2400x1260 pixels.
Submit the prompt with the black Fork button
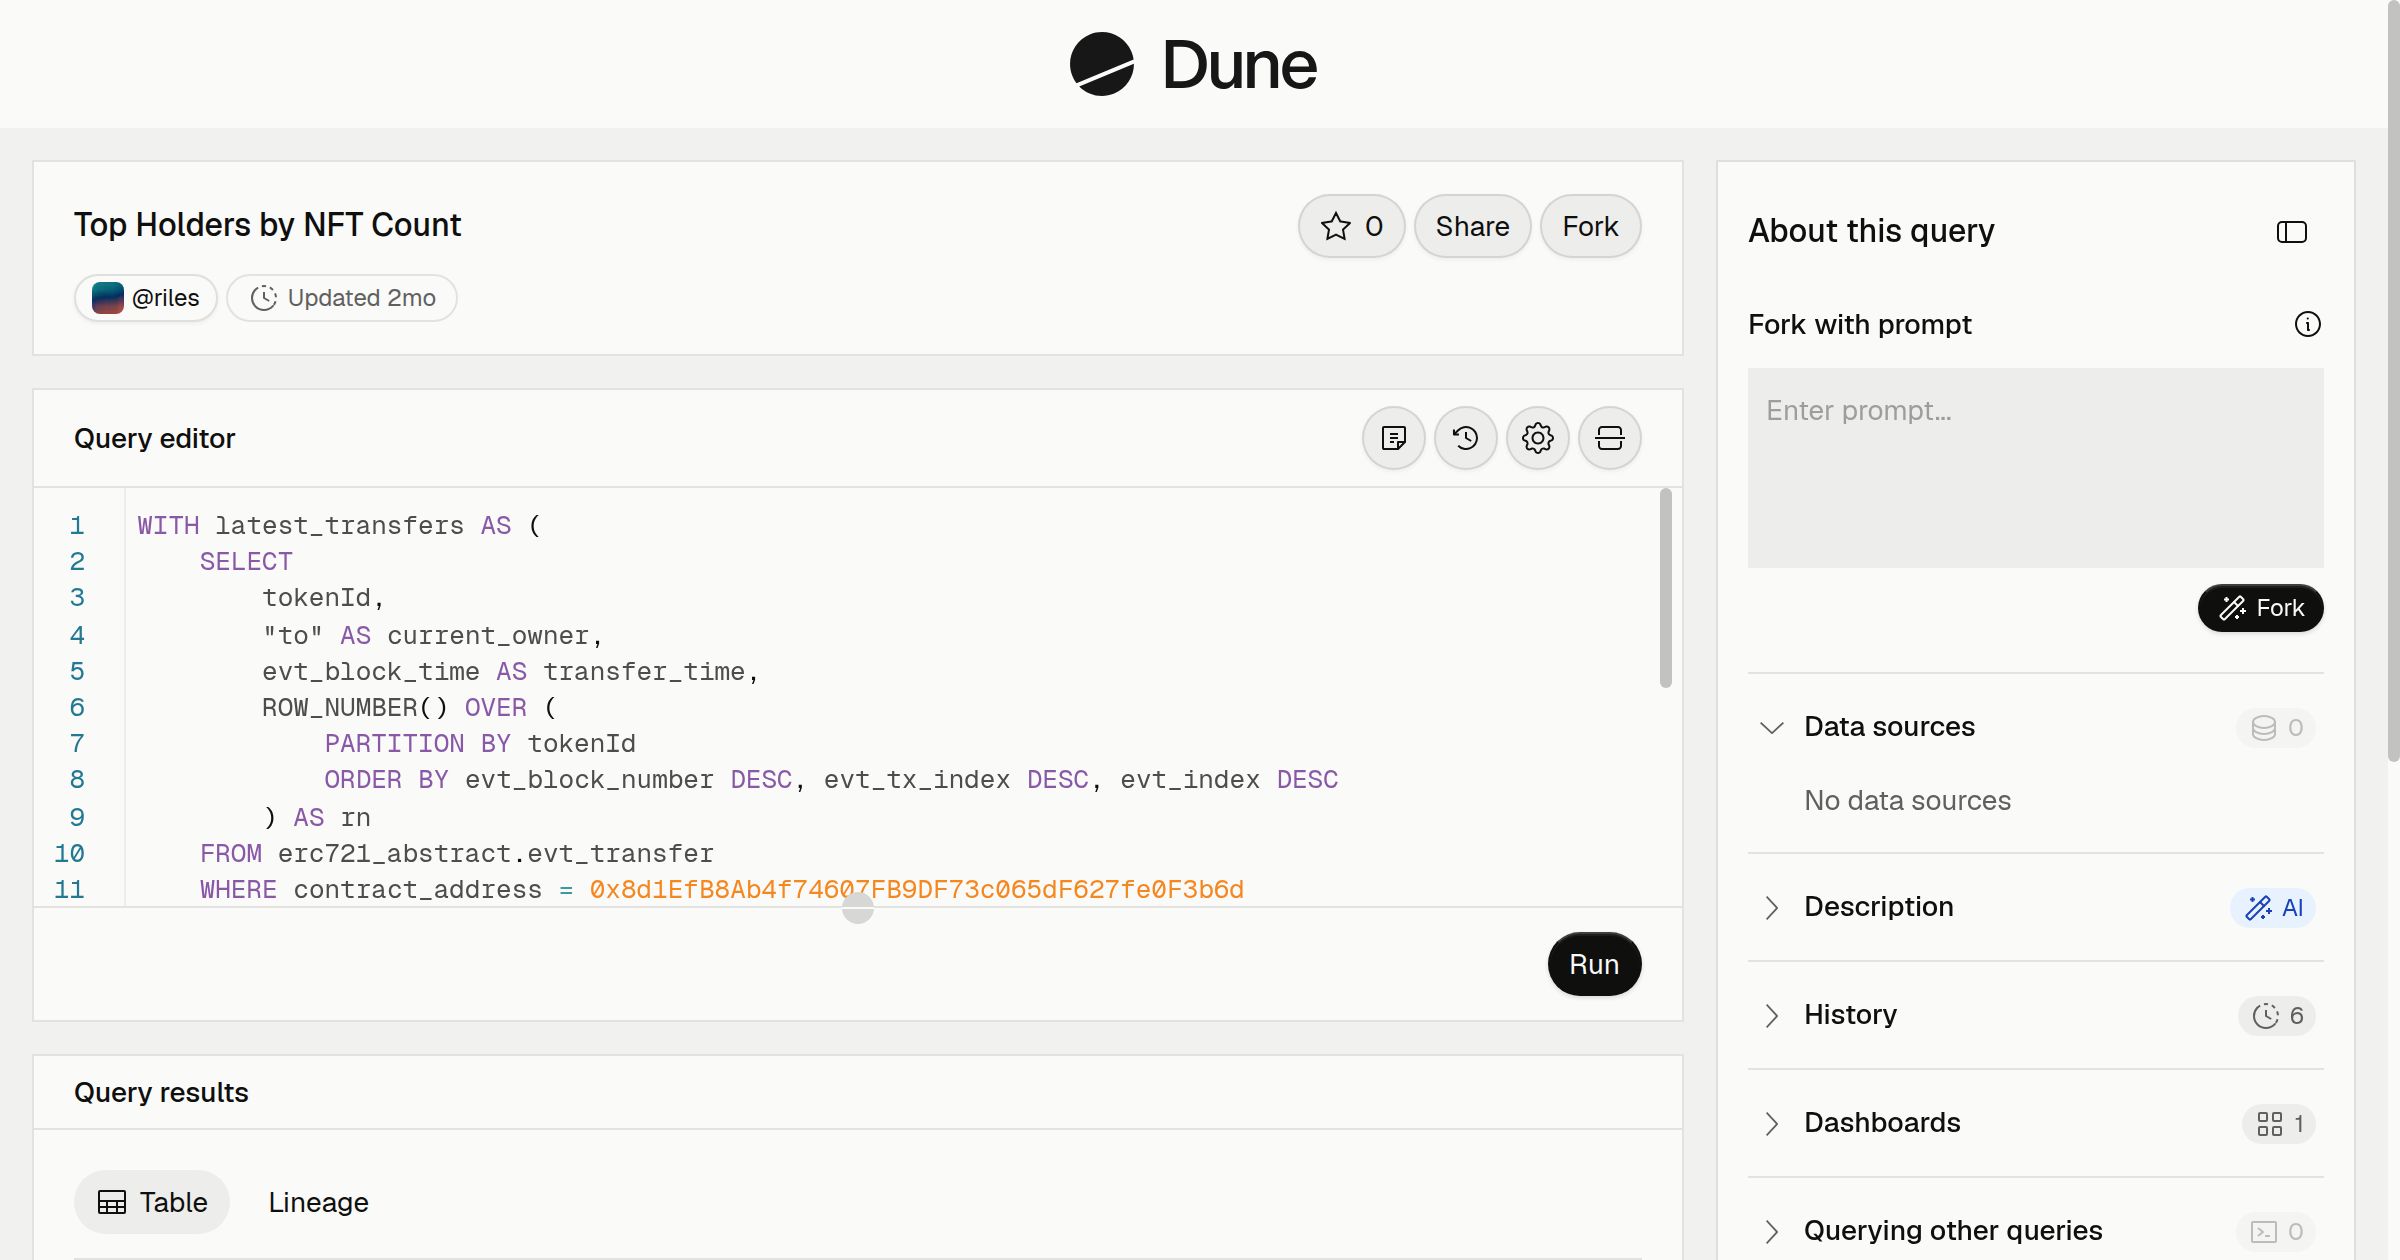(2260, 608)
